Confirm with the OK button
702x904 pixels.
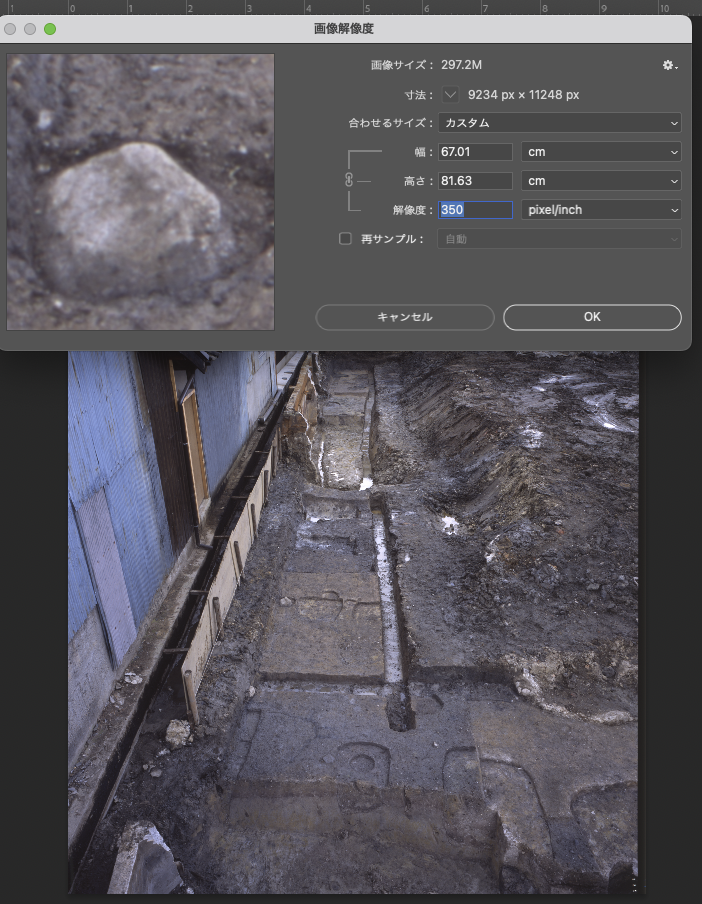(x=592, y=317)
